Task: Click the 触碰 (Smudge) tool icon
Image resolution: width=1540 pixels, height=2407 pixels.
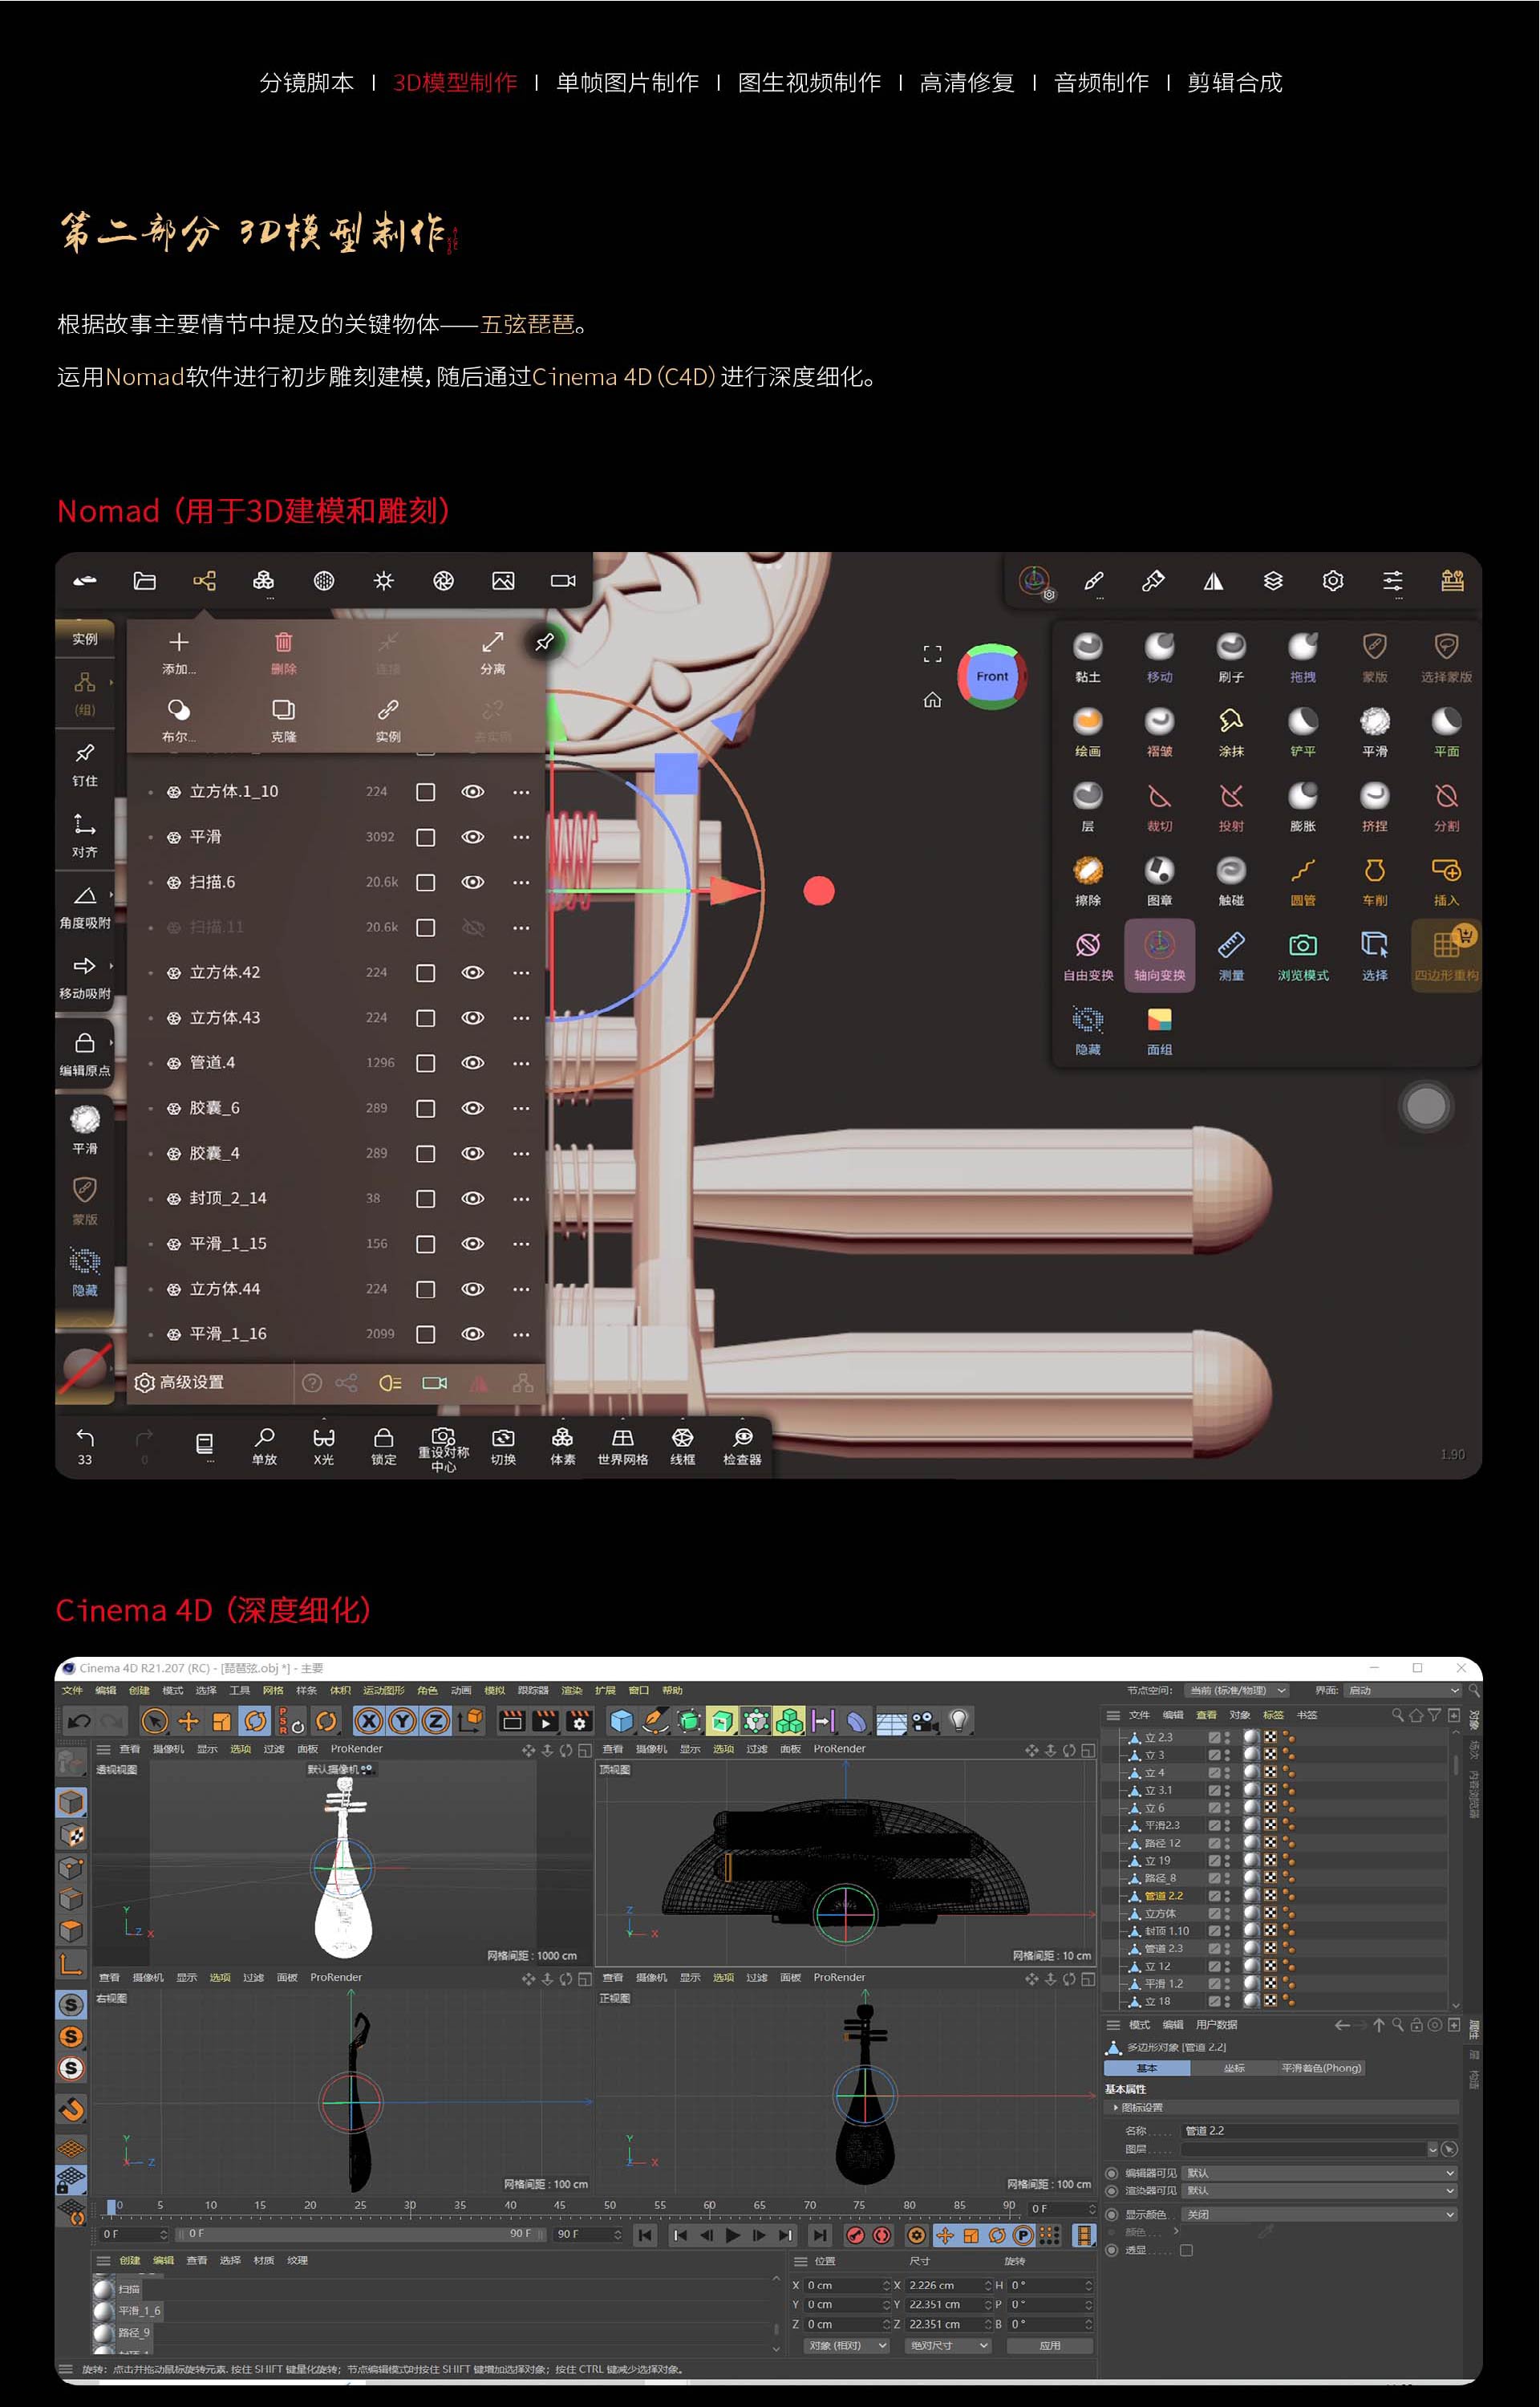Action: click(x=1230, y=871)
